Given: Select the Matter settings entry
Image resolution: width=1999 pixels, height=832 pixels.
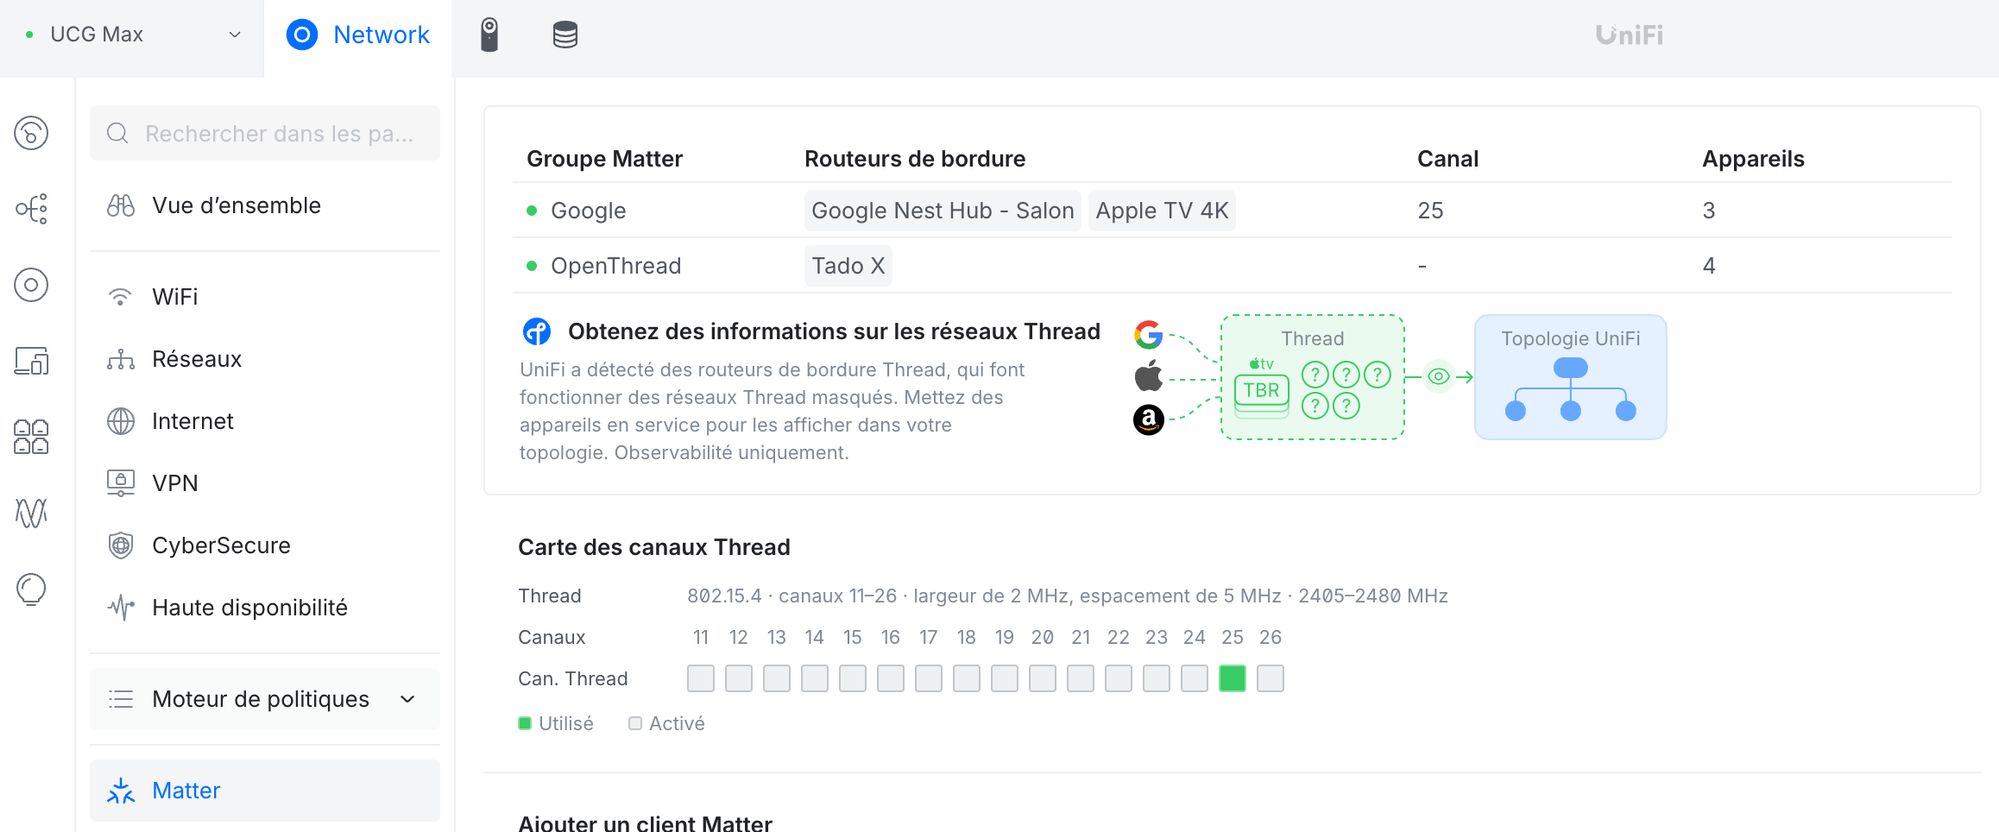Looking at the screenshot, I should (x=265, y=790).
